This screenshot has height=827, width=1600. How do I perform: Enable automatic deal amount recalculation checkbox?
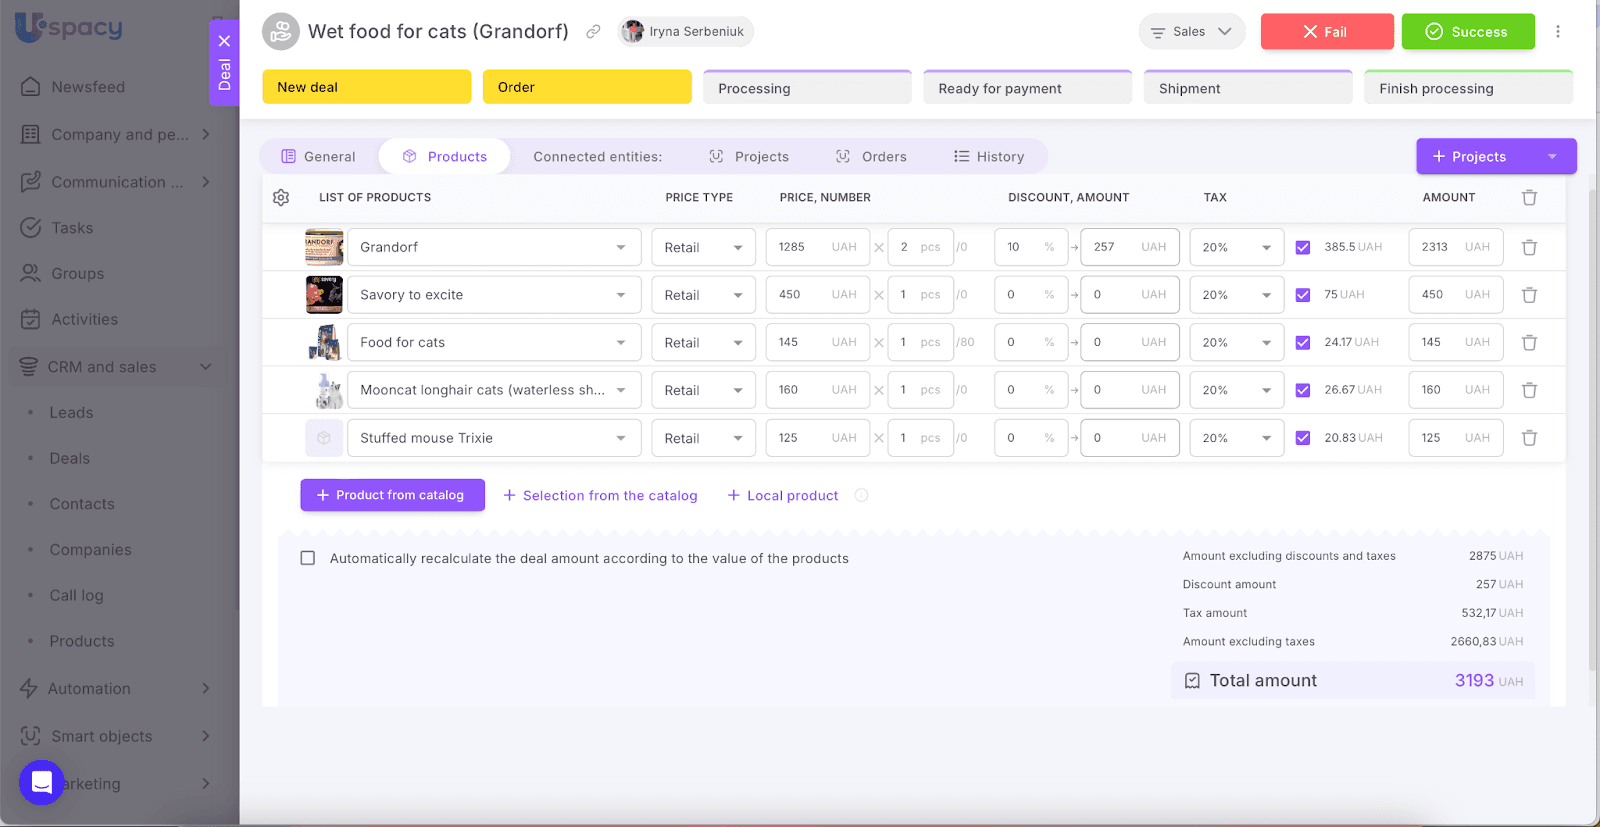tap(308, 558)
